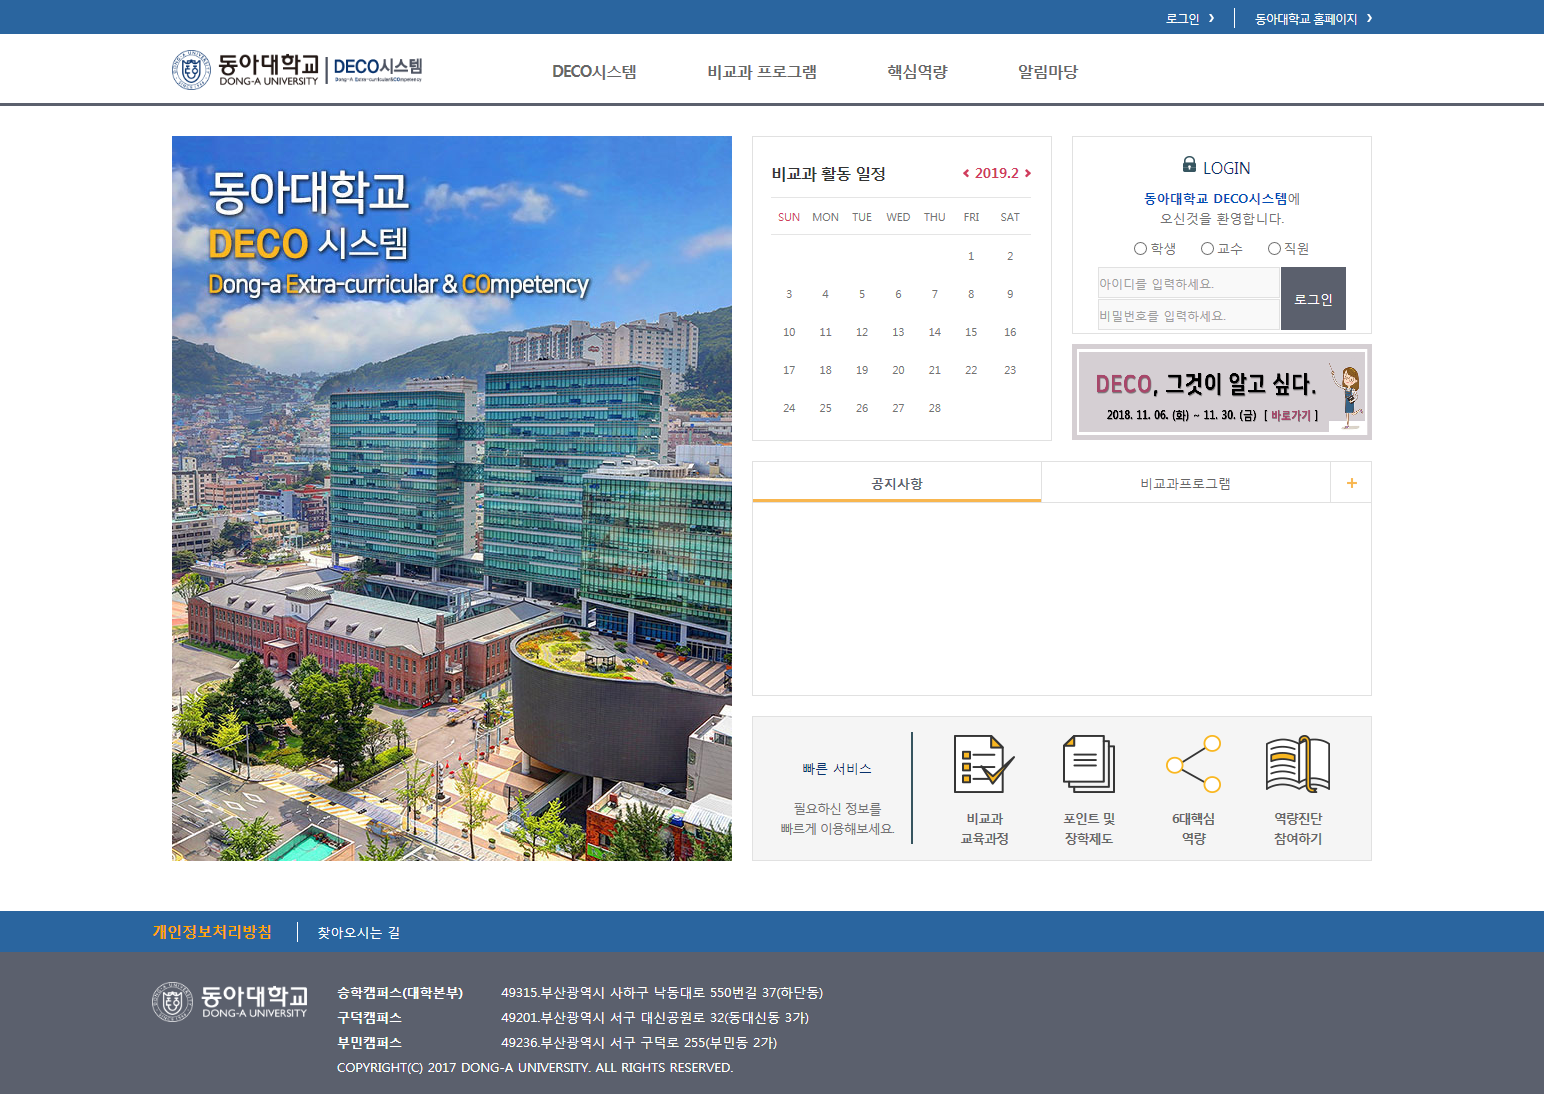This screenshot has width=1544, height=1094.
Task: Expand the 핵심역량 menu item
Action: click(917, 72)
